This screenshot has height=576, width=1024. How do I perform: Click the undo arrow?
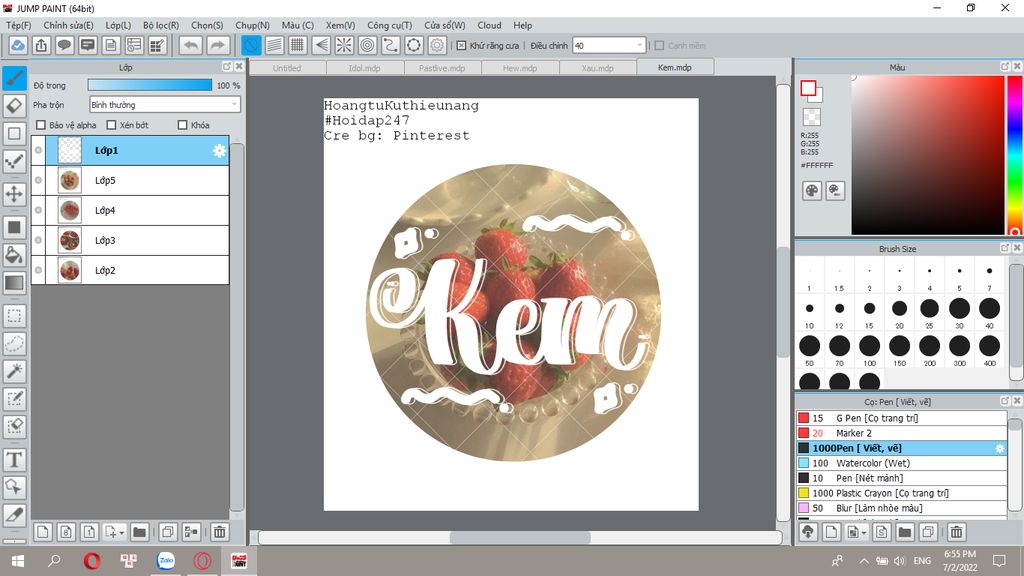point(191,45)
